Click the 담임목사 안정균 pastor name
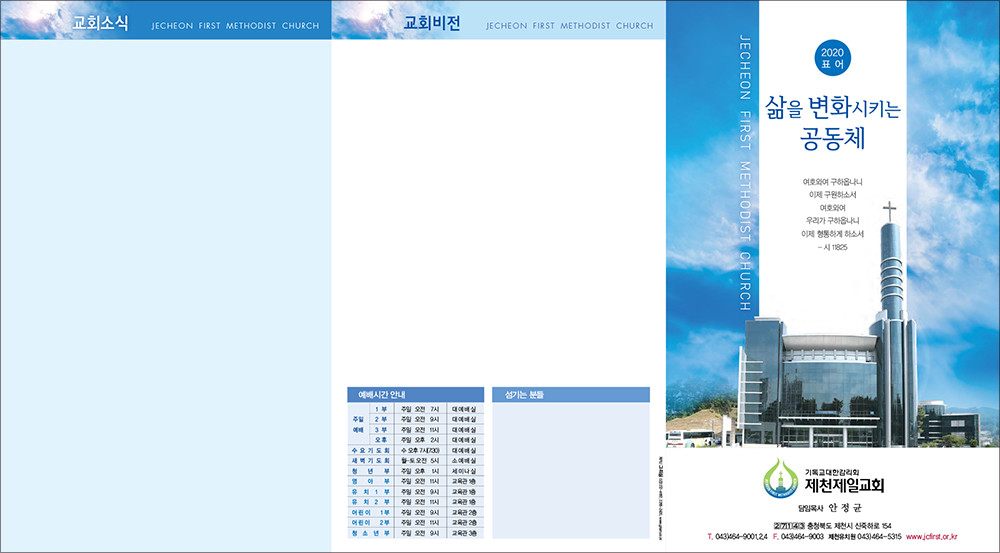 pyautogui.click(x=832, y=508)
